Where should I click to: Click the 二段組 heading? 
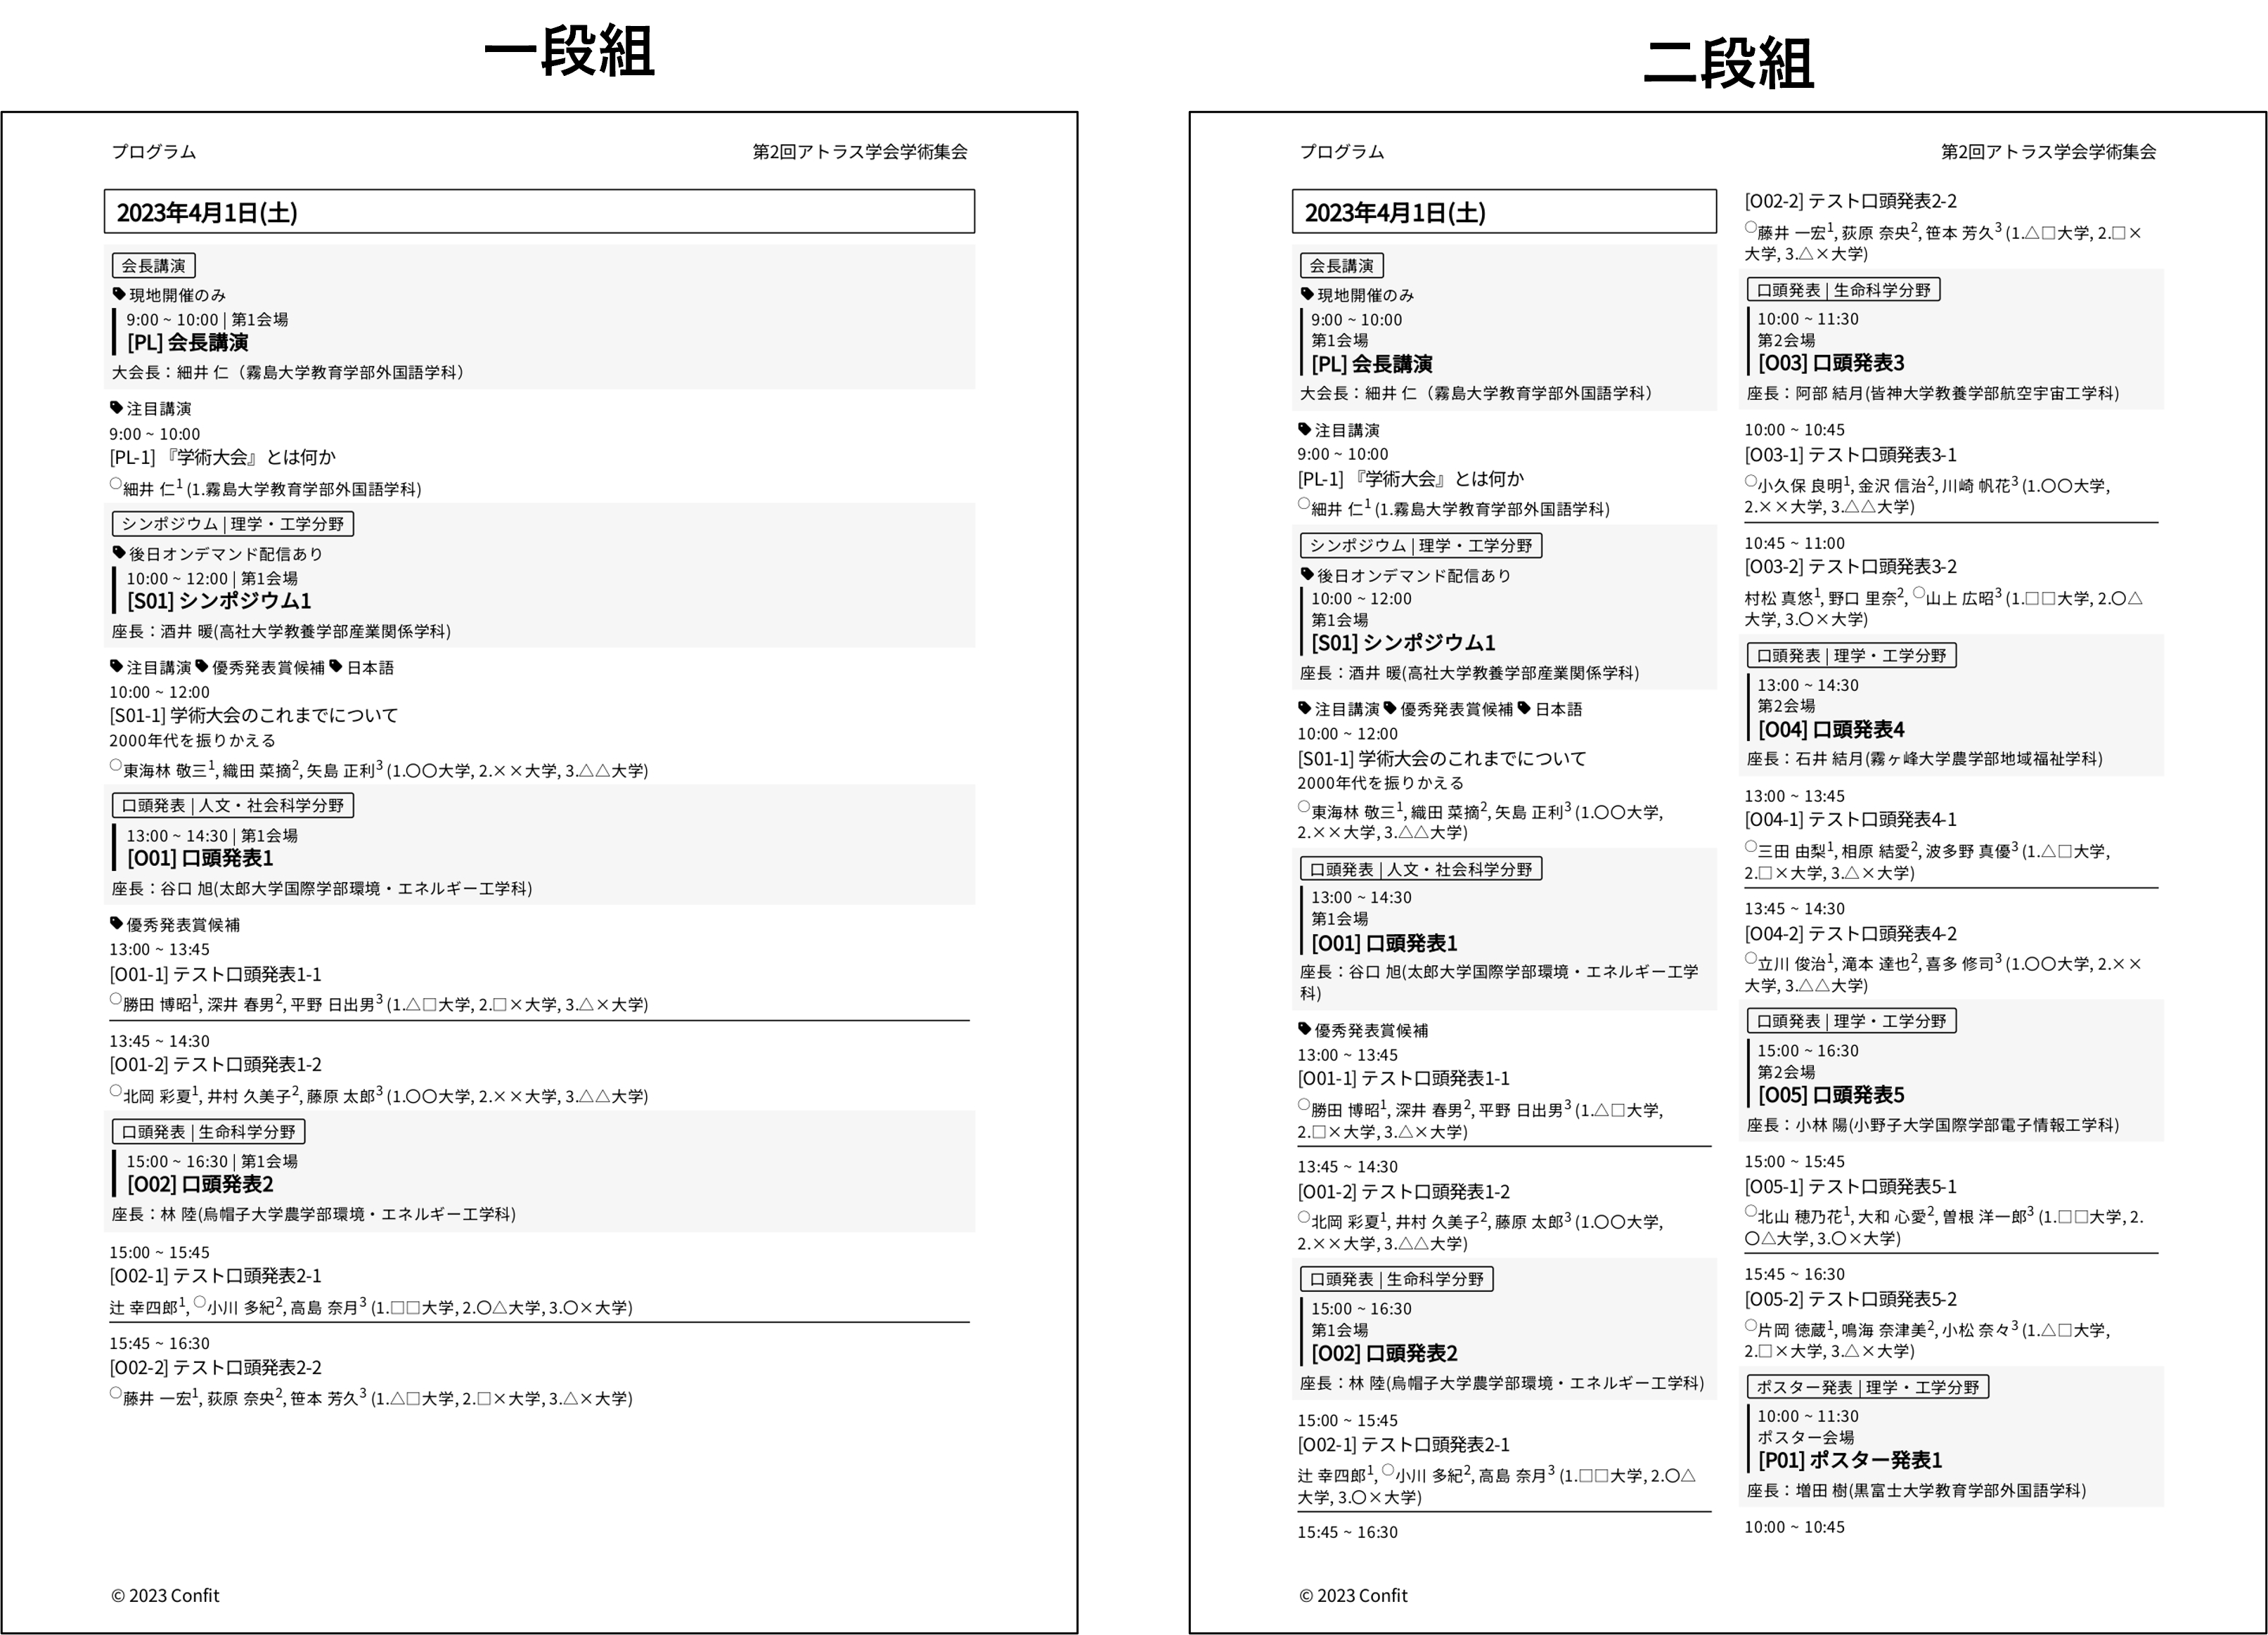pos(1728,63)
